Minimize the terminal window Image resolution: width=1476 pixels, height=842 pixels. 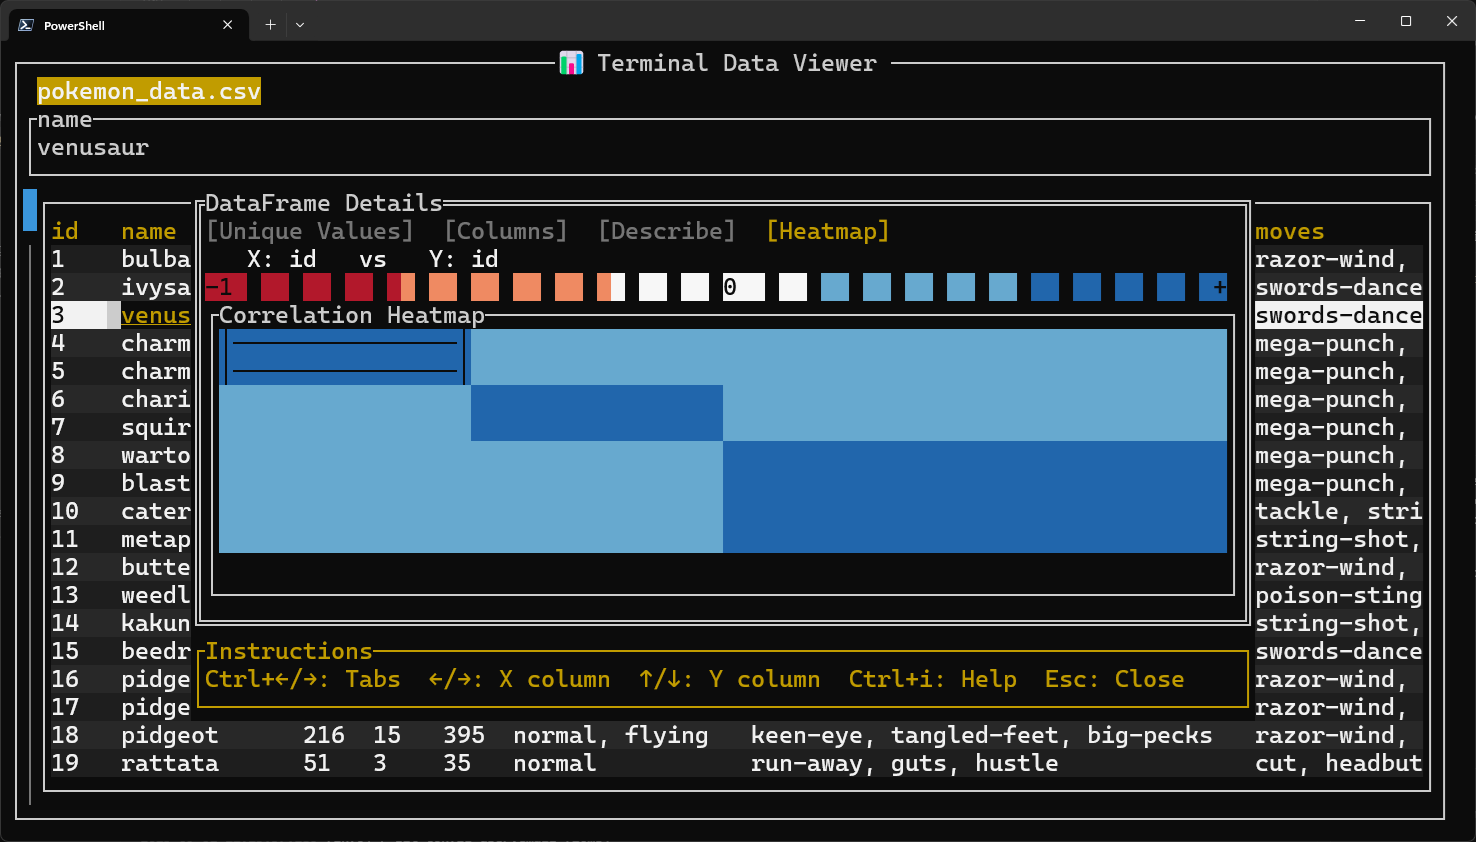click(1360, 21)
